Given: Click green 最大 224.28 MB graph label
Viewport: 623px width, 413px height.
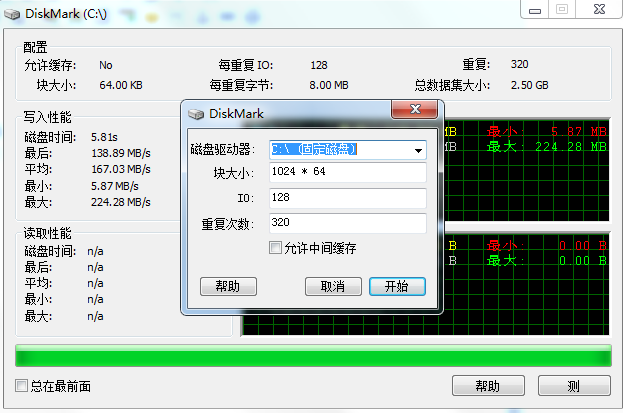Looking at the screenshot, I should point(546,147).
